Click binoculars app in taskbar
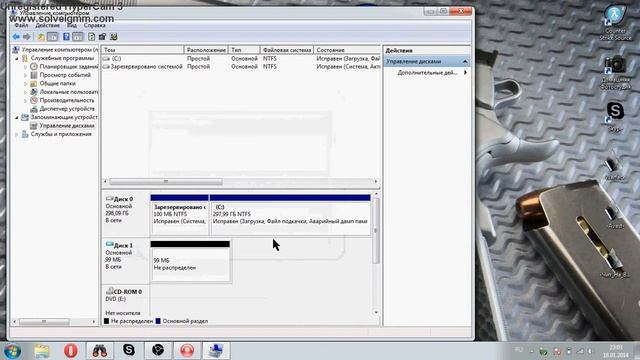The image size is (640, 360). click(x=100, y=350)
